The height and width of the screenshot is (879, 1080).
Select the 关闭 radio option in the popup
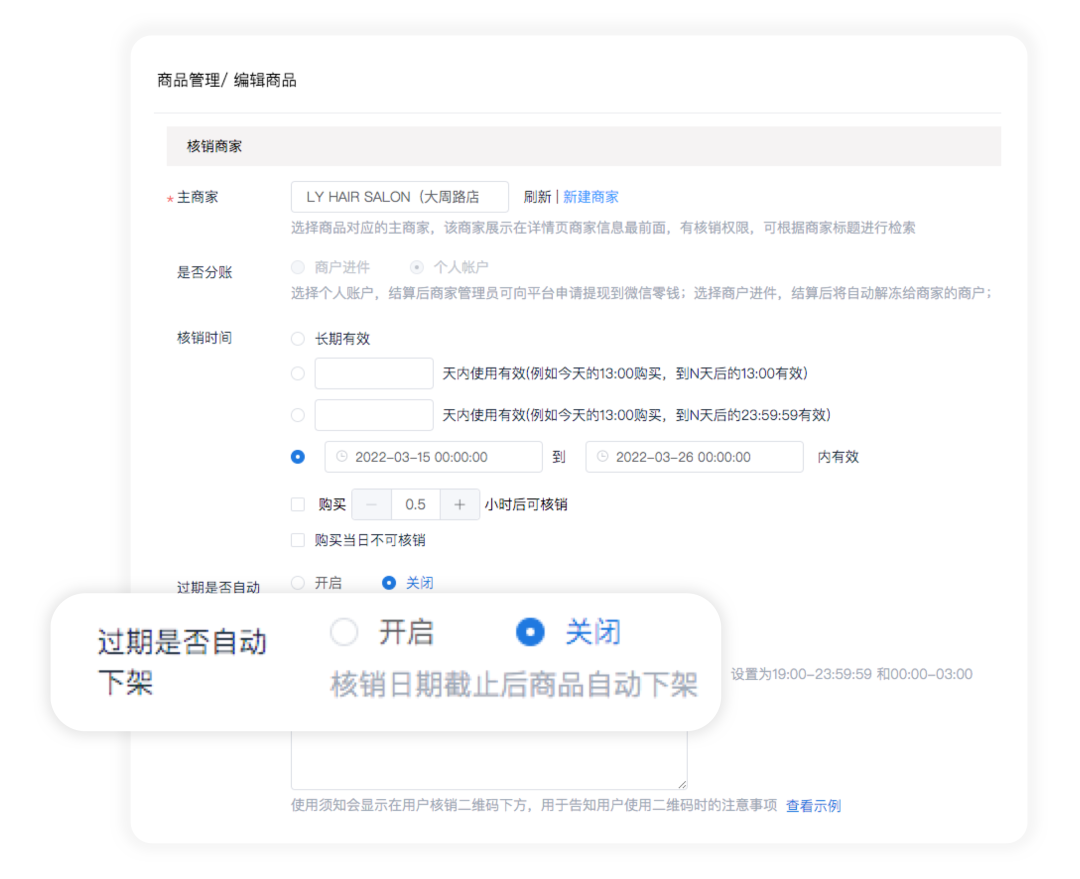(x=530, y=632)
